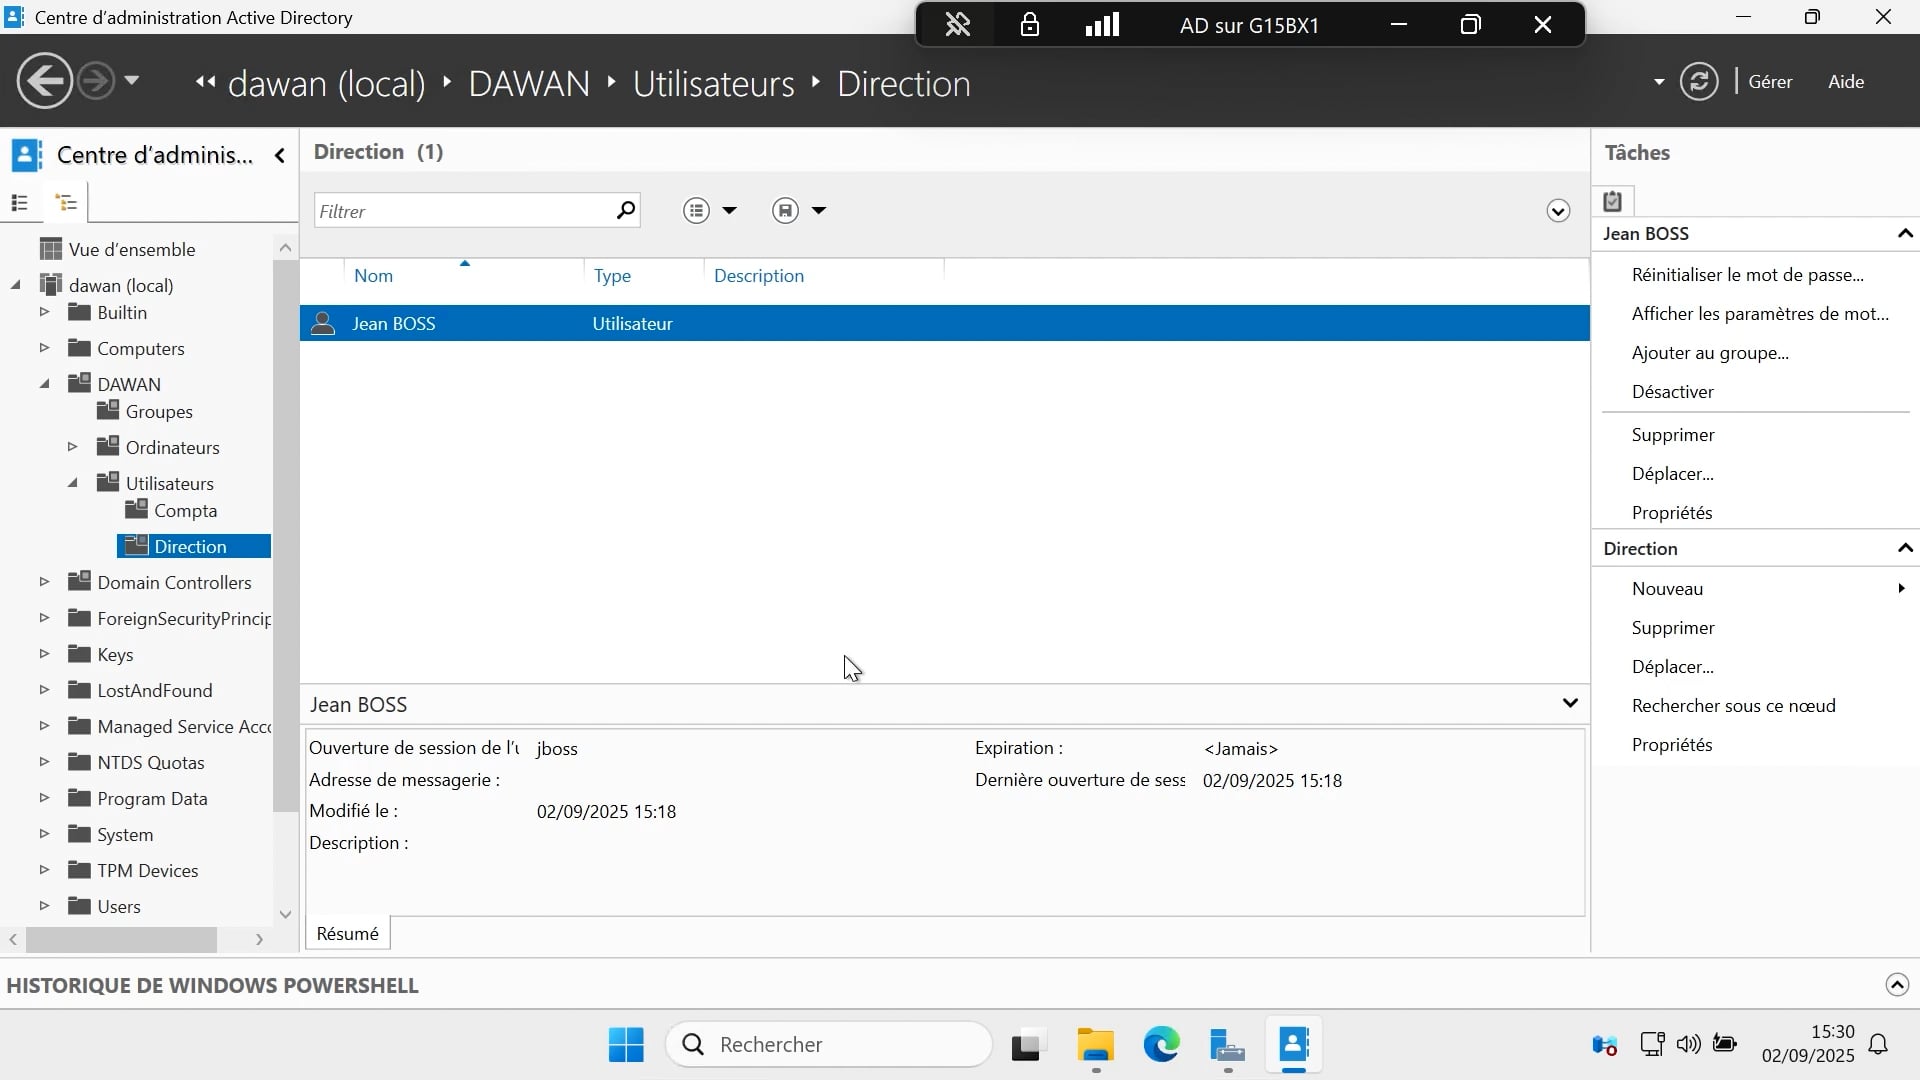This screenshot has height=1080, width=1920.
Task: Open File Explorer from the taskbar
Action: [1095, 1045]
